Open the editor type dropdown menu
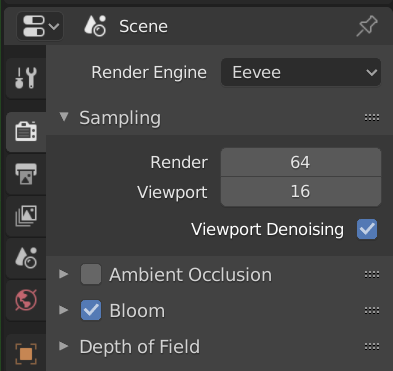The height and width of the screenshot is (371, 393). [40, 26]
